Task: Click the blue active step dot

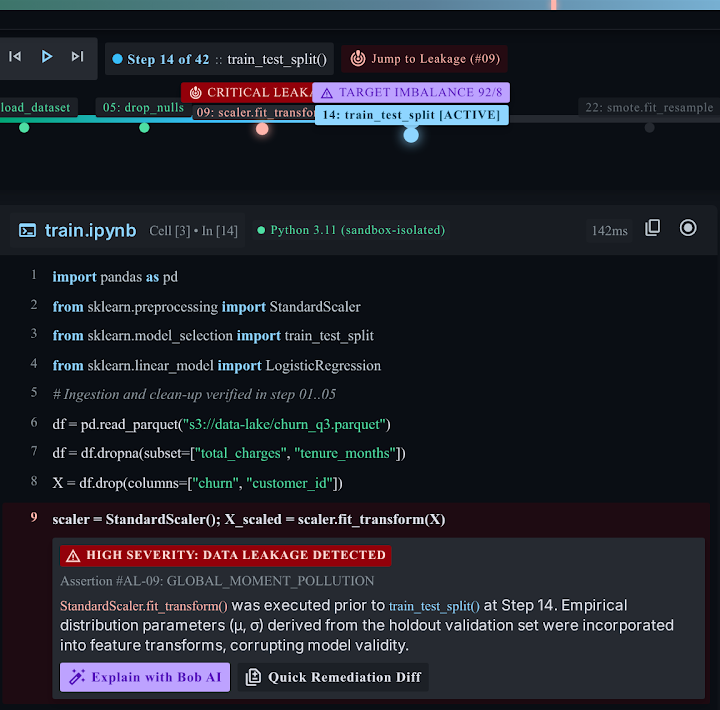Action: click(x=411, y=135)
